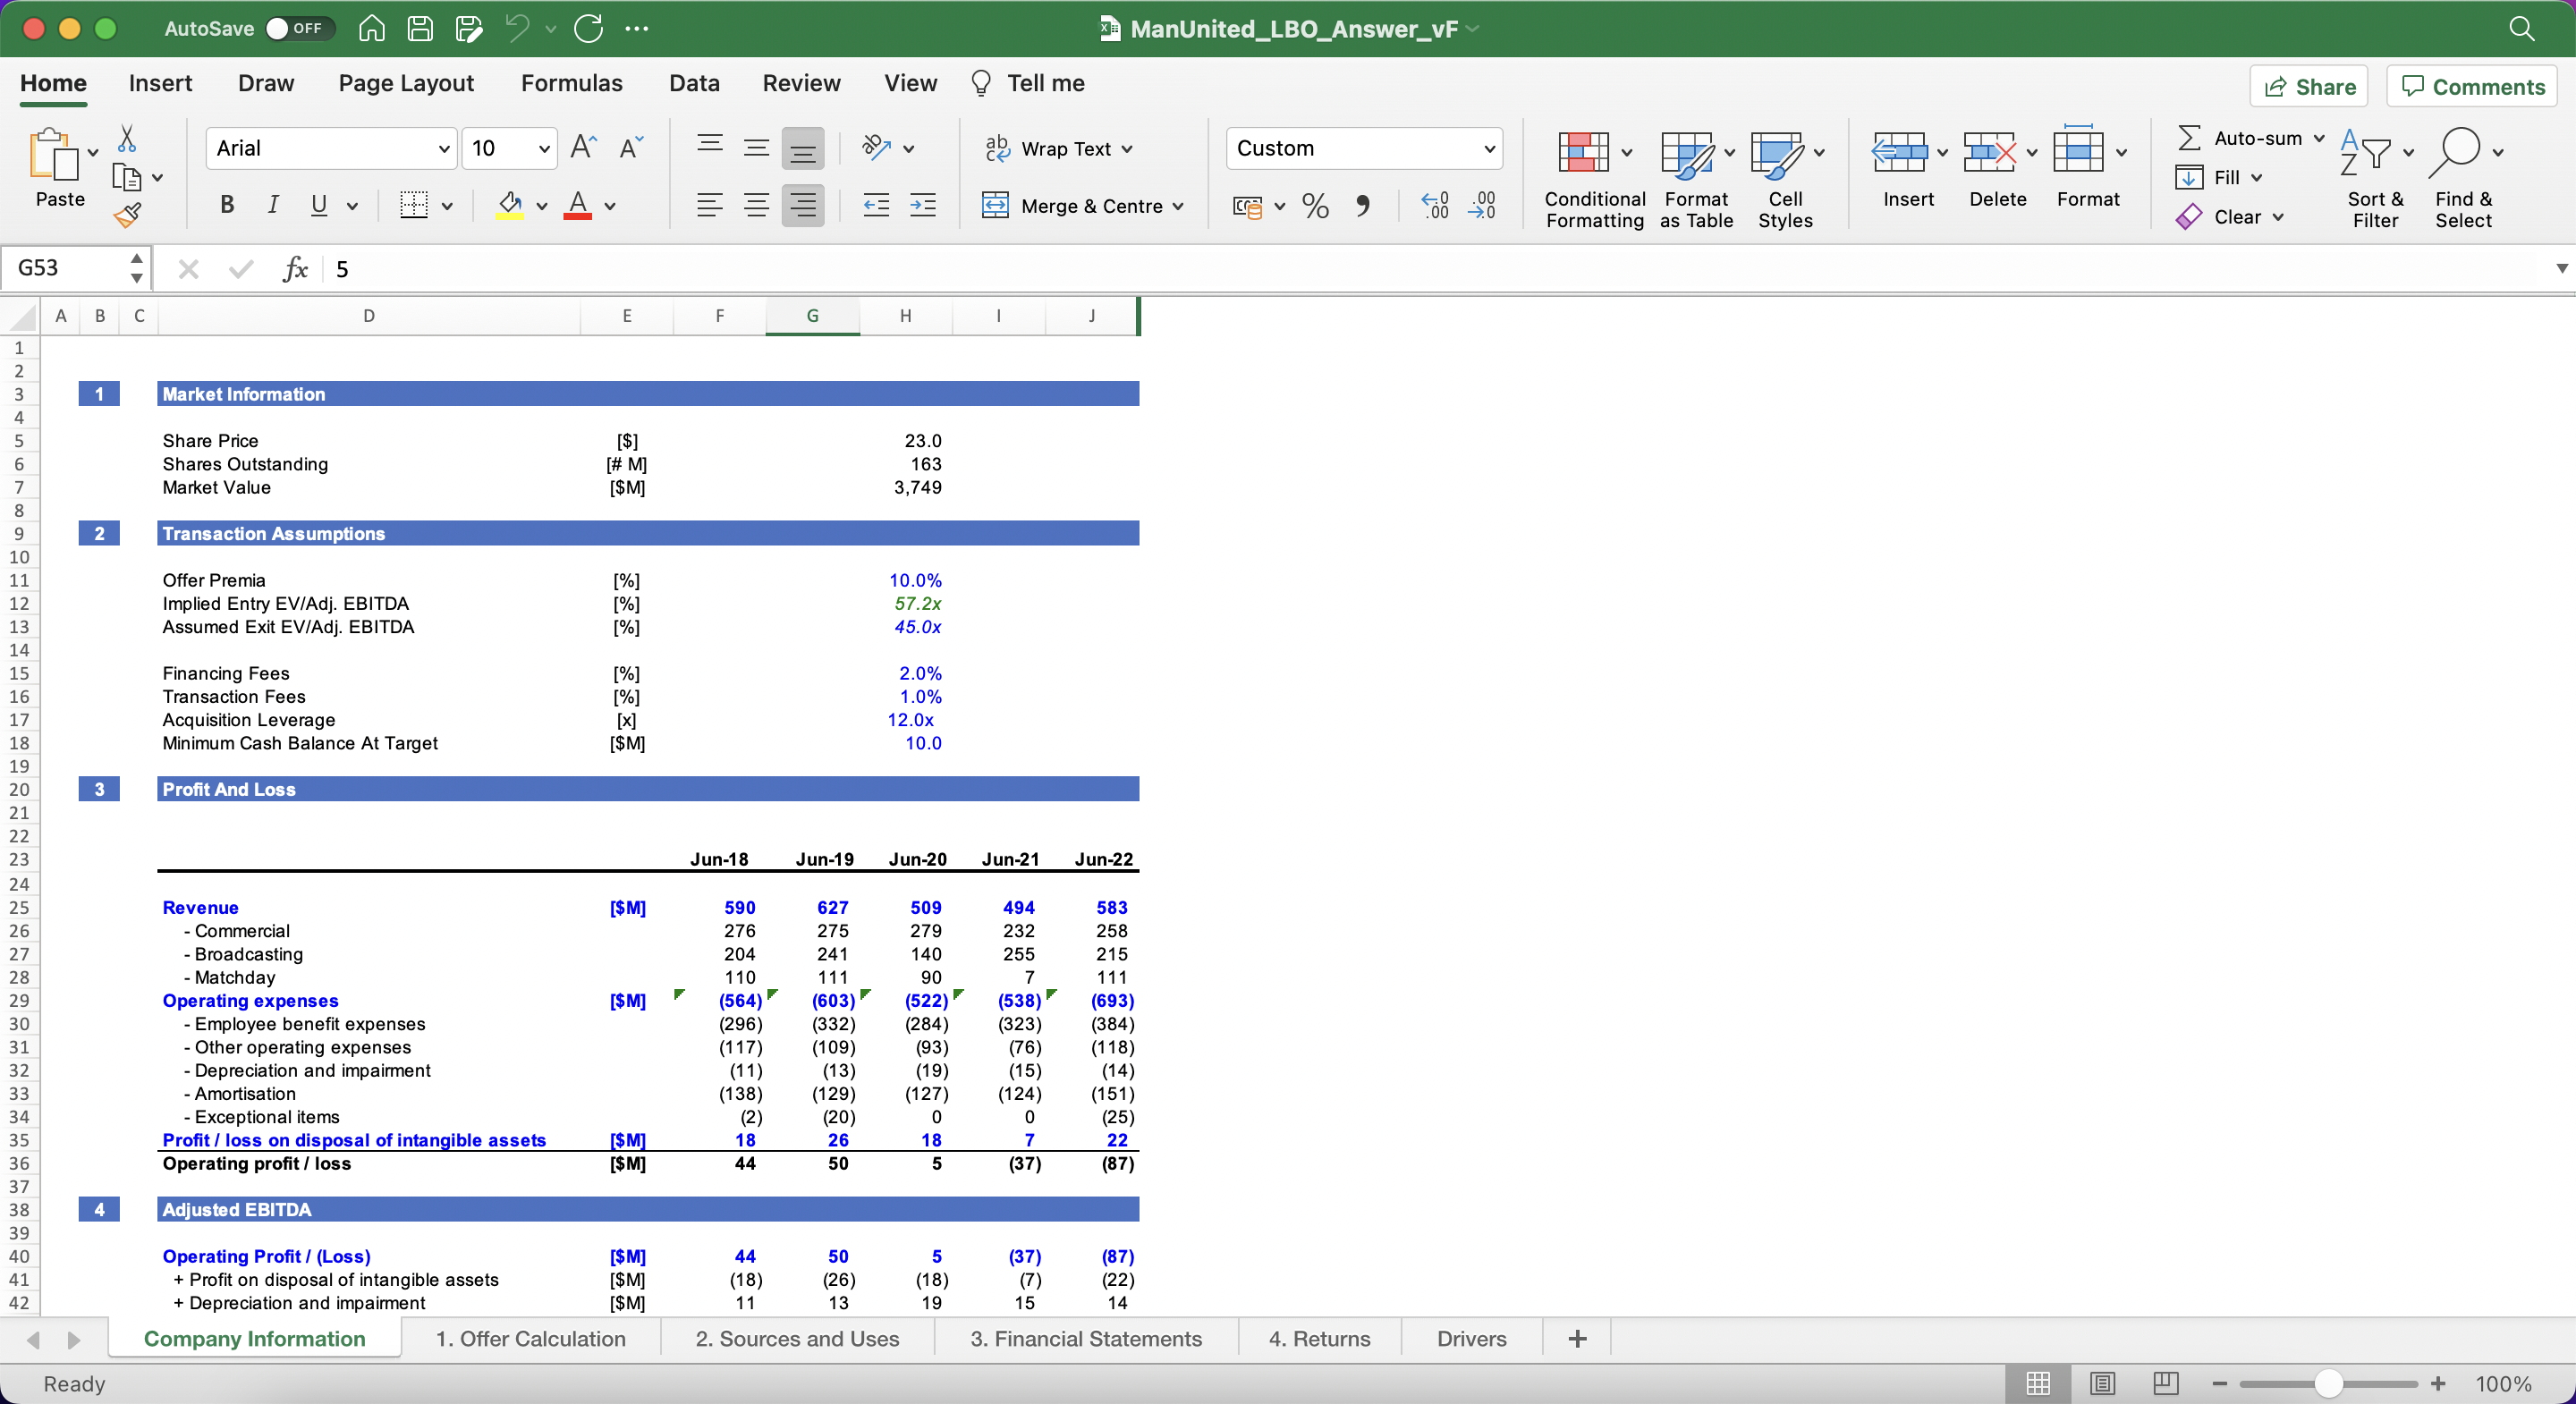Expand the Merge & Centre dropdown arrow
2576x1404 pixels.
(1178, 206)
